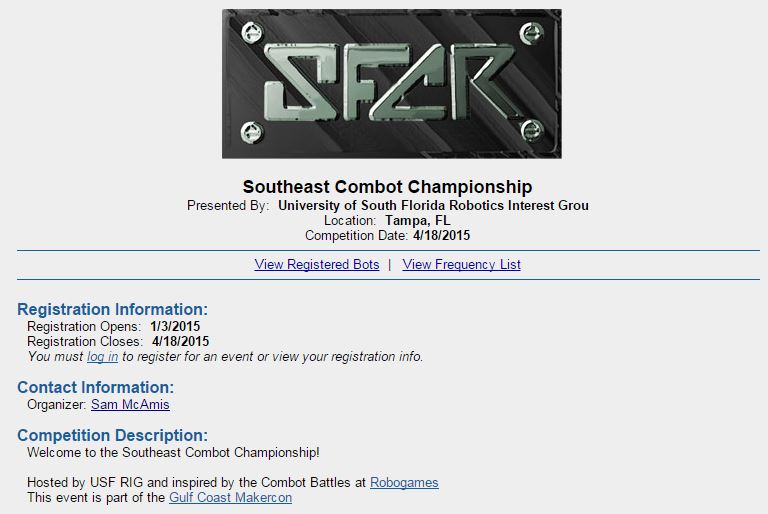Click the Registration Closes date value
This screenshot has width=768, height=514.
coord(180,342)
